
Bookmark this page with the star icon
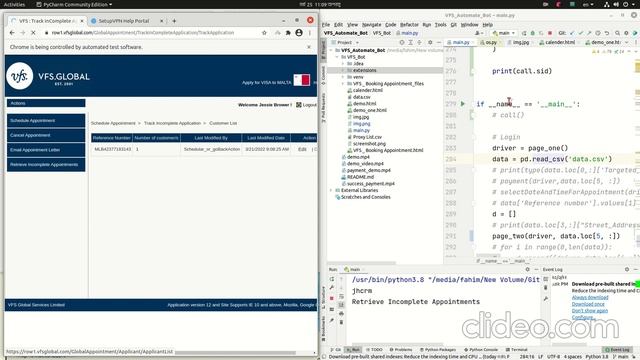click(x=264, y=33)
